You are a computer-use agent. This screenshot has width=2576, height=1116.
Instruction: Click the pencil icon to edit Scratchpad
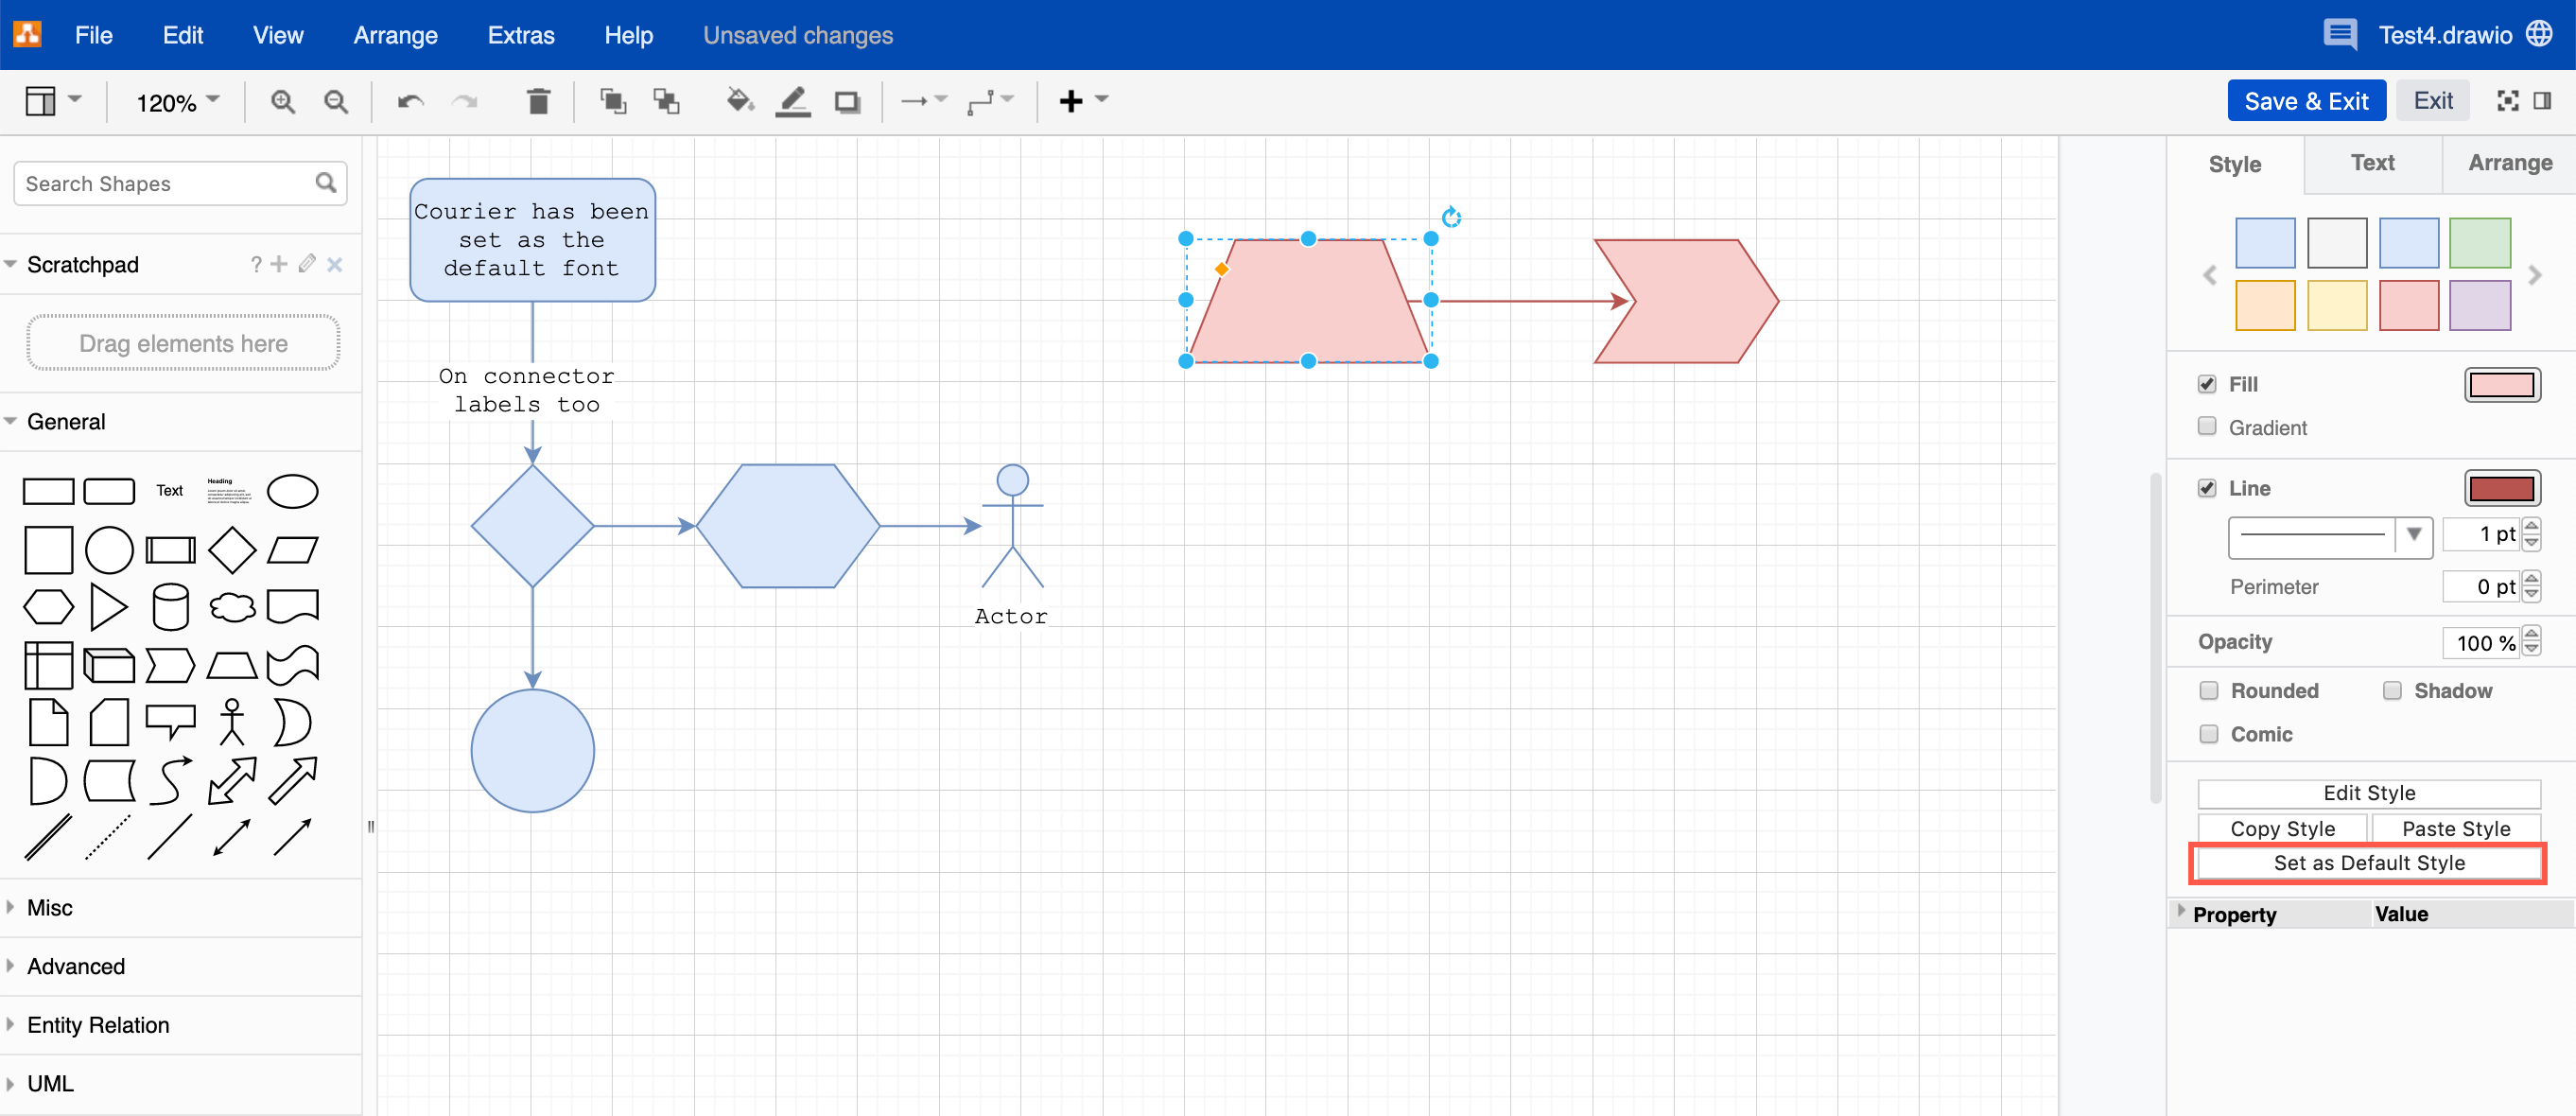306,264
